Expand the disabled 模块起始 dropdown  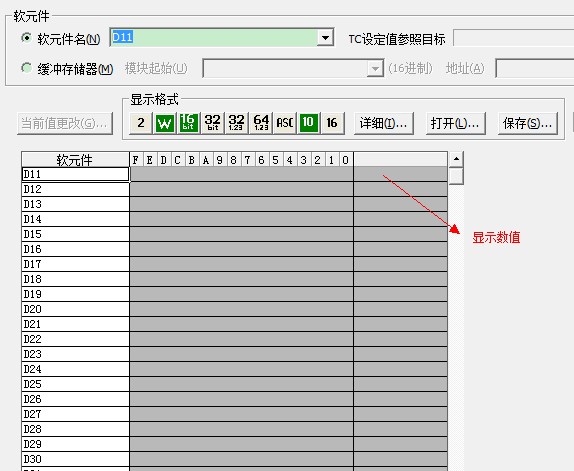point(375,68)
